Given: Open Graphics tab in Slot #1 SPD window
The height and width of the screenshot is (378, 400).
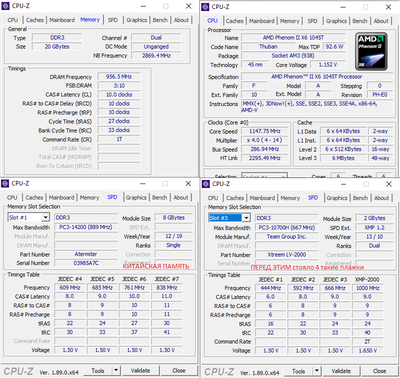Looking at the screenshot, I should tap(136, 197).
